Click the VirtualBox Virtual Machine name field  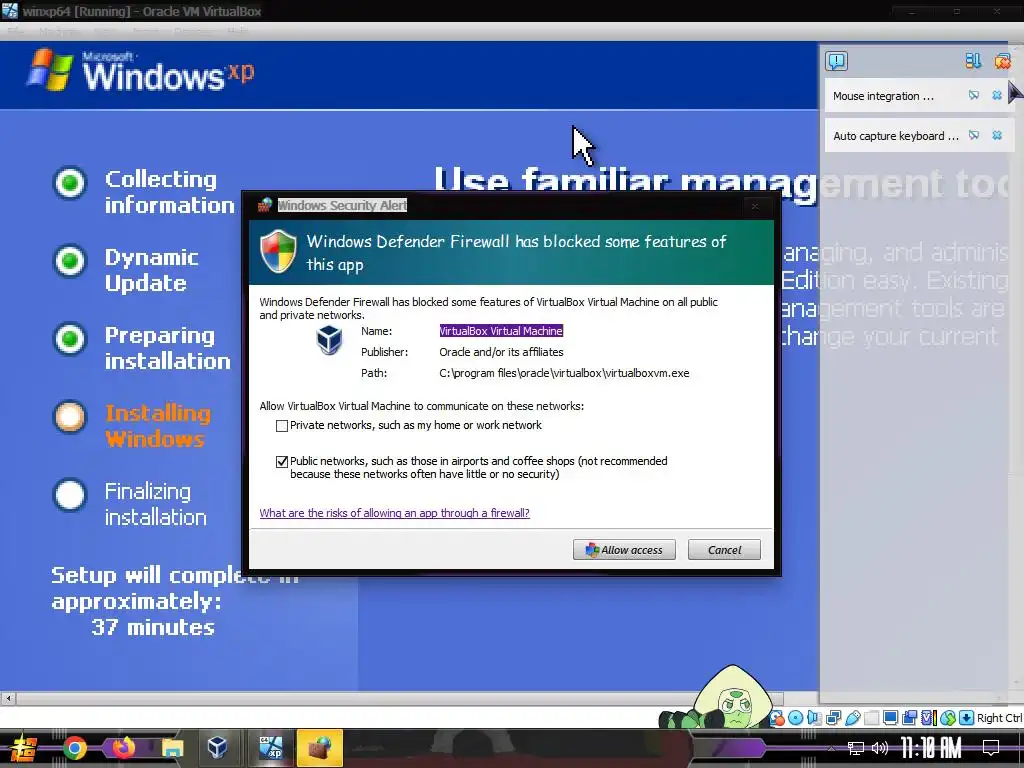(501, 331)
